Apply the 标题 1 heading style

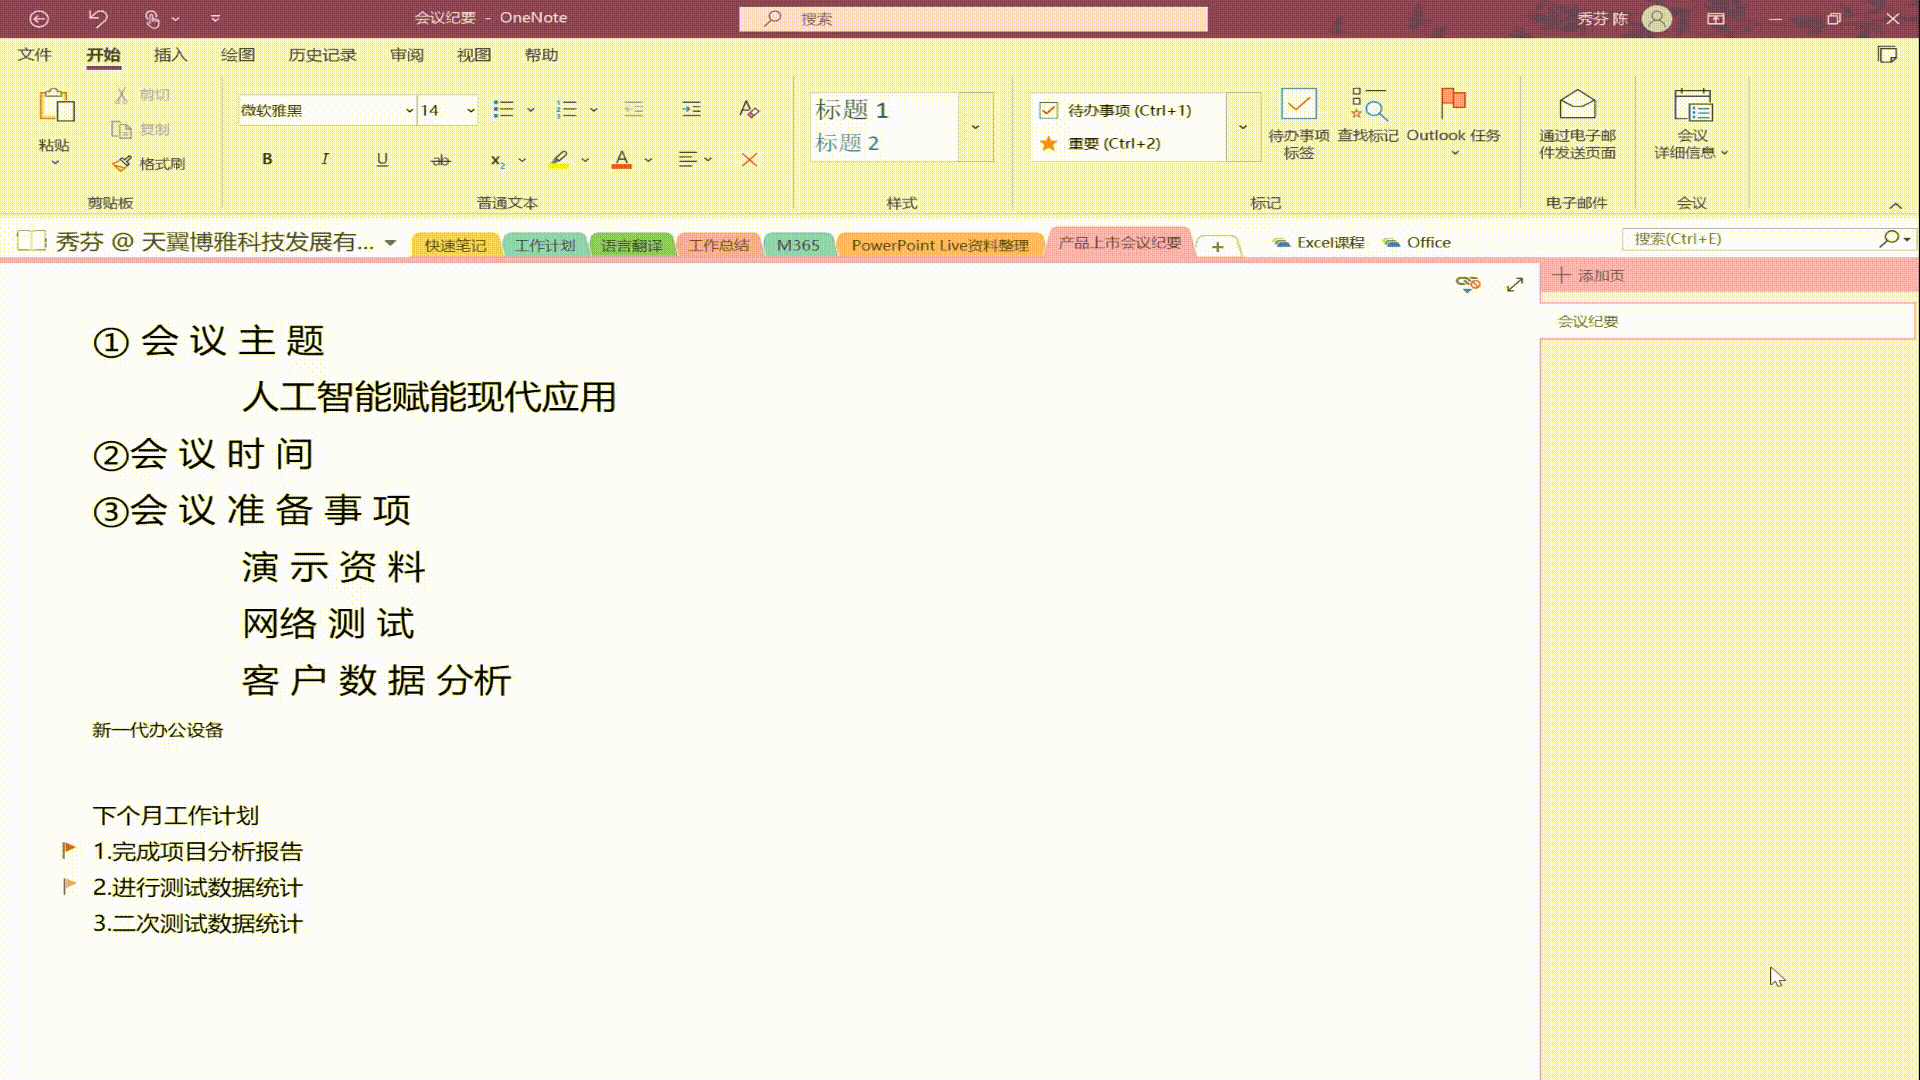coord(852,109)
